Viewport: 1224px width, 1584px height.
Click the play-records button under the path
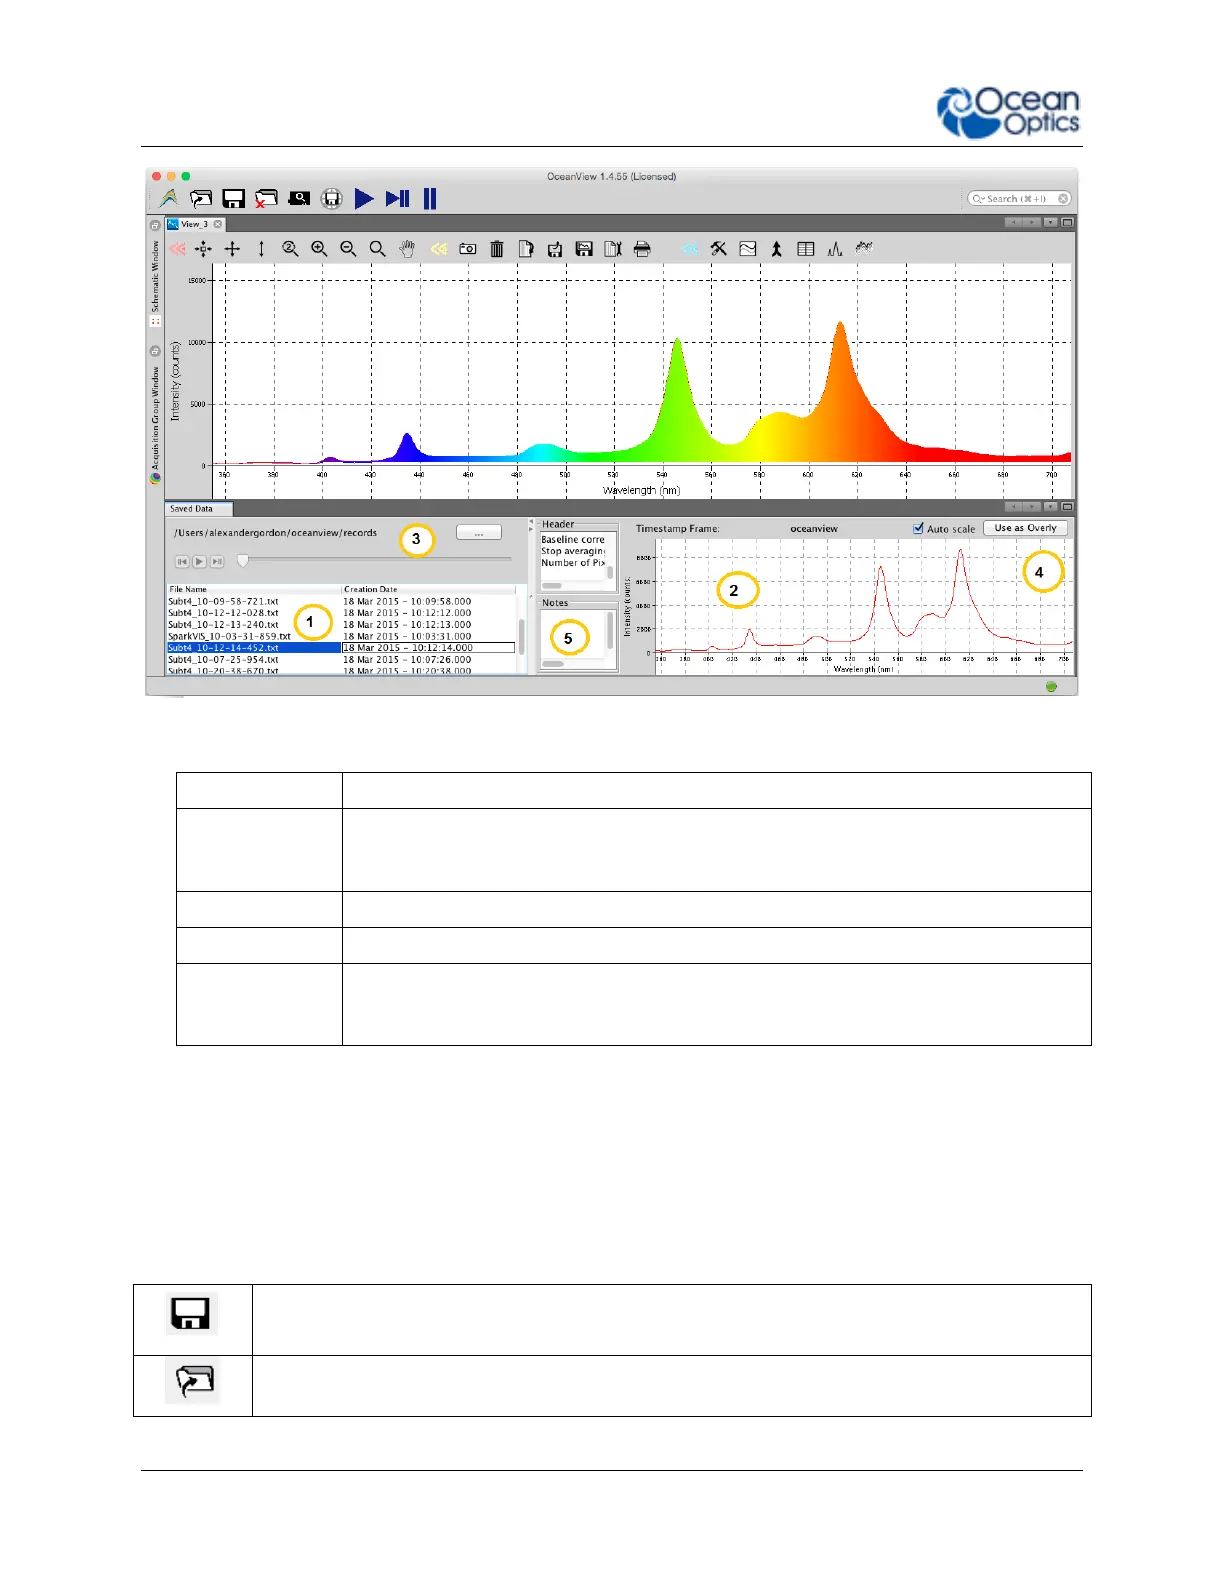[199, 562]
